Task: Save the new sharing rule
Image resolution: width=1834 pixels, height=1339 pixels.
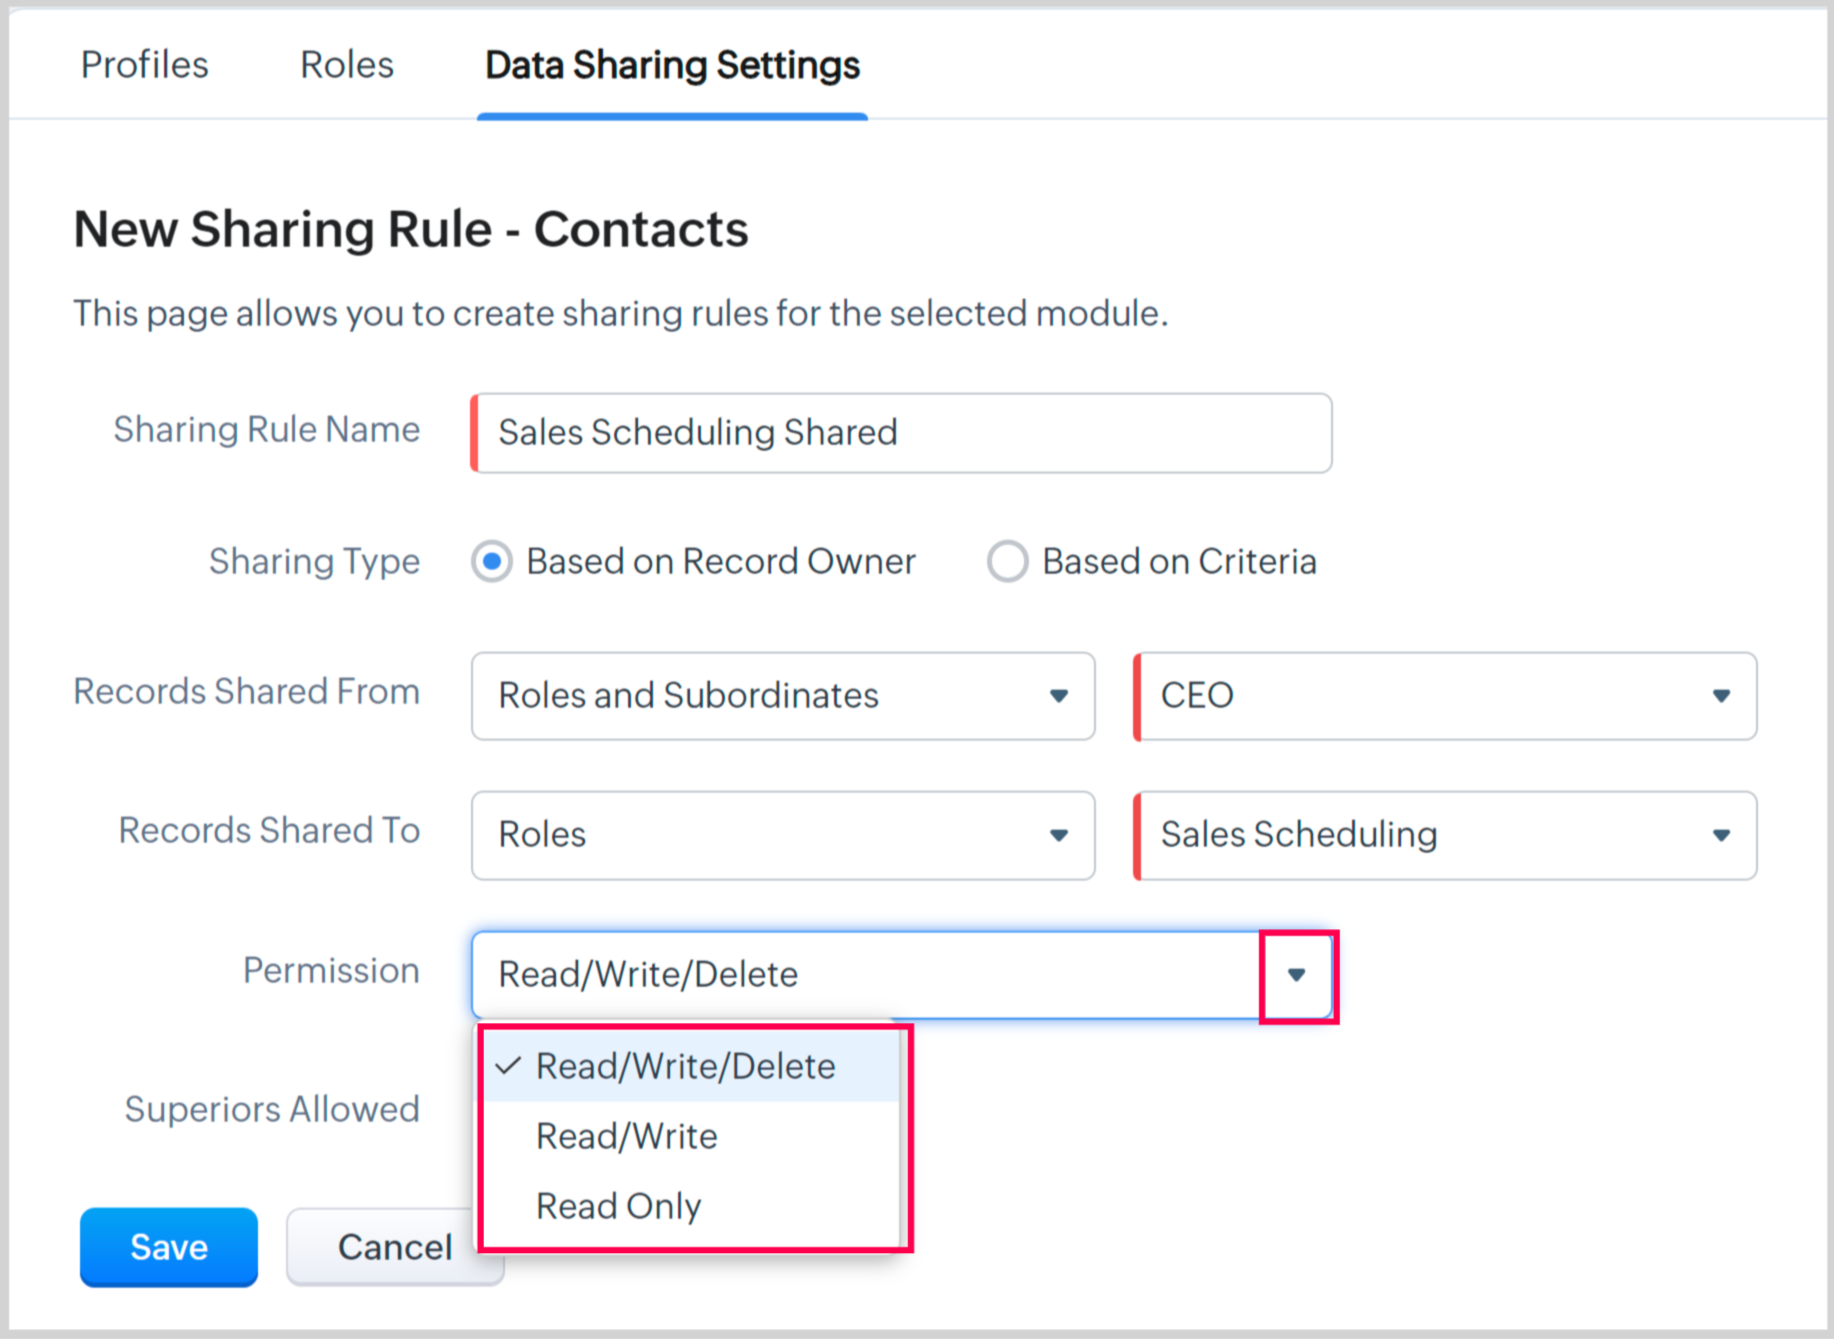Action: [x=168, y=1247]
